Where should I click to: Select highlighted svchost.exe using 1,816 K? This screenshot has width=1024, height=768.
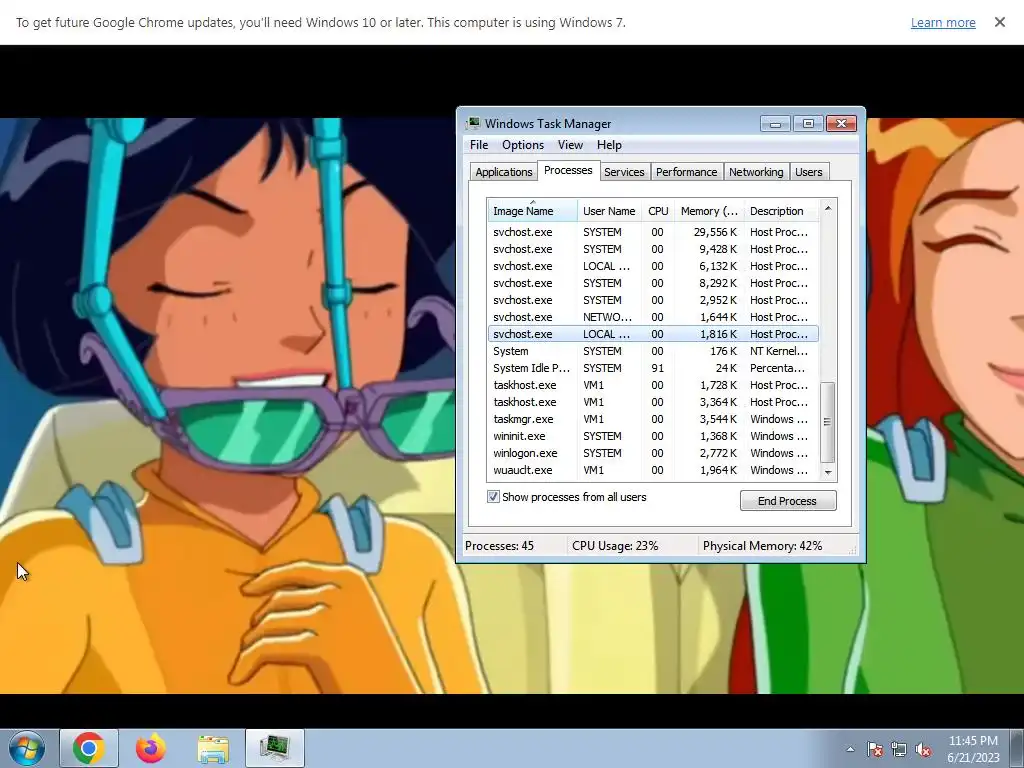pos(653,334)
